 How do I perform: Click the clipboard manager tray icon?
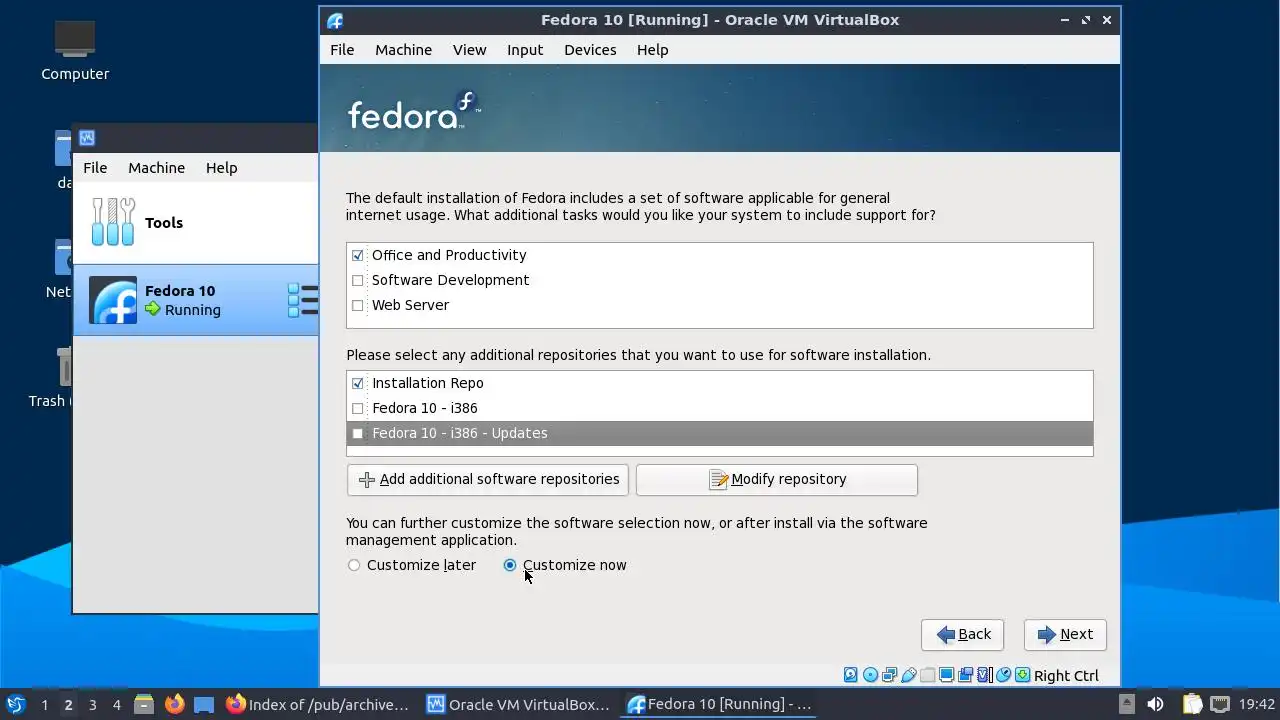(x=1191, y=704)
